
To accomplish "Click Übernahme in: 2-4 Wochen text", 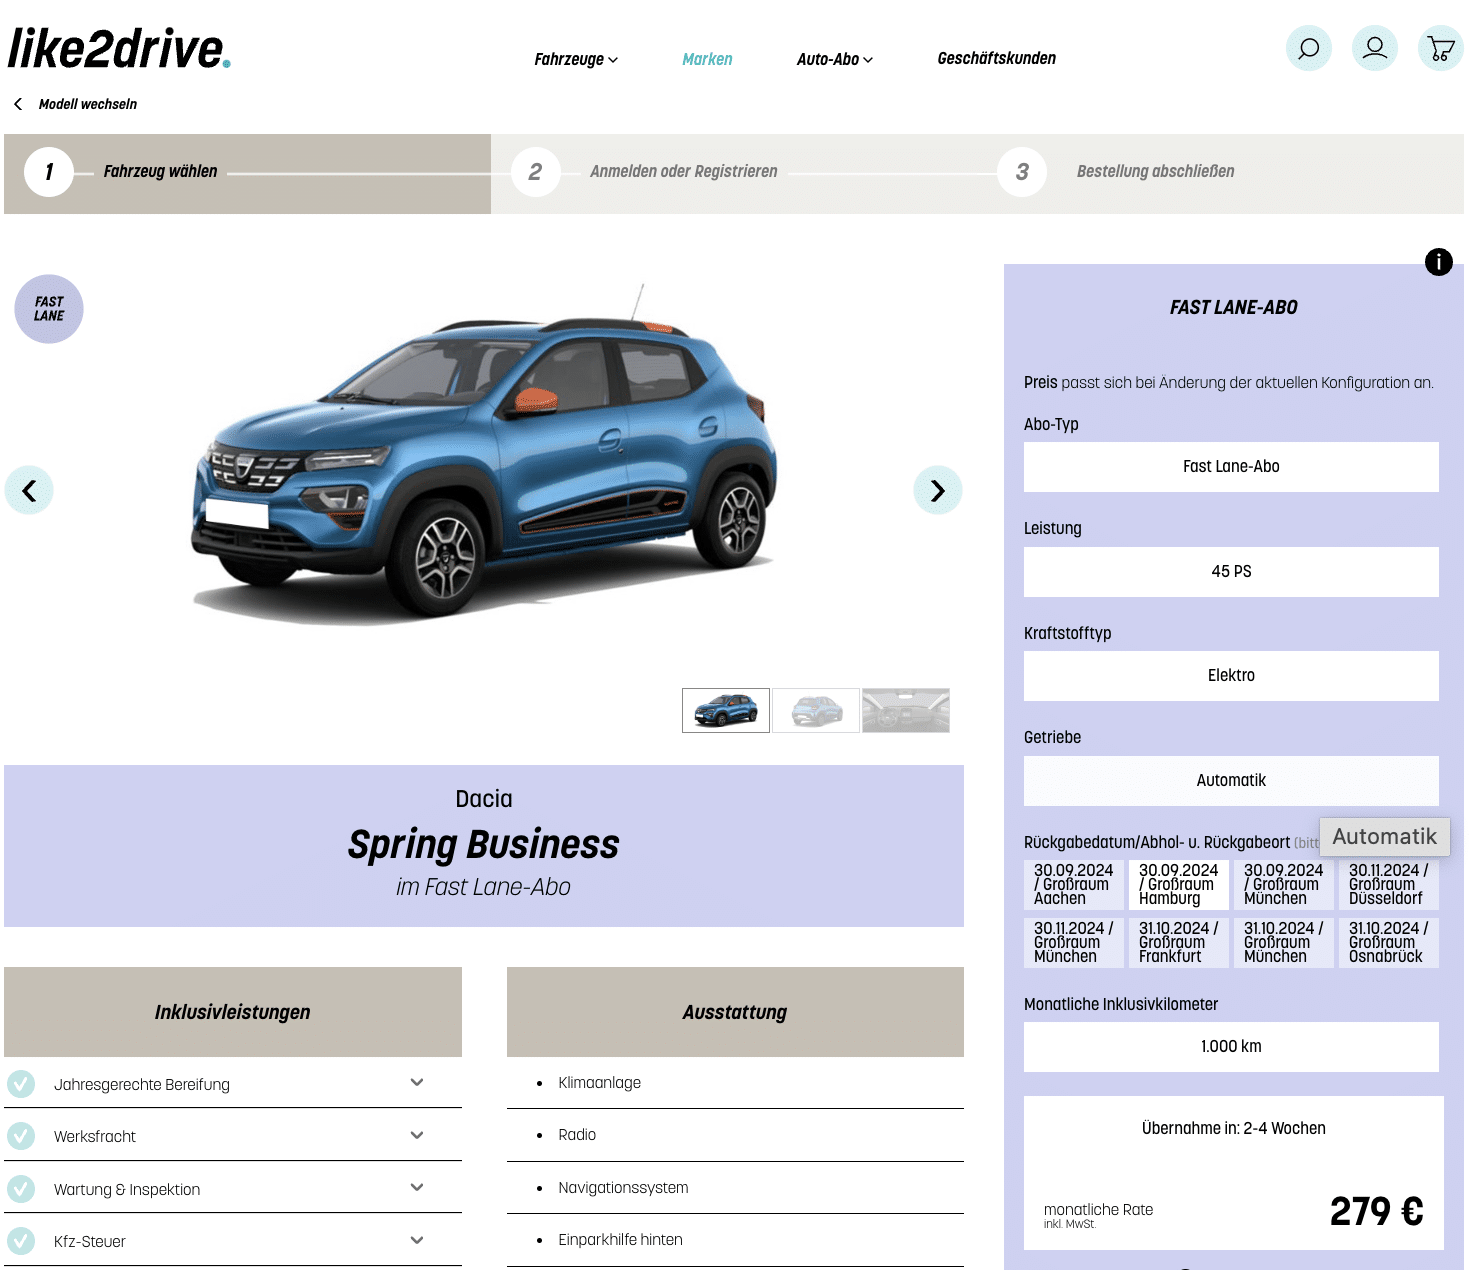I will (1234, 1128).
